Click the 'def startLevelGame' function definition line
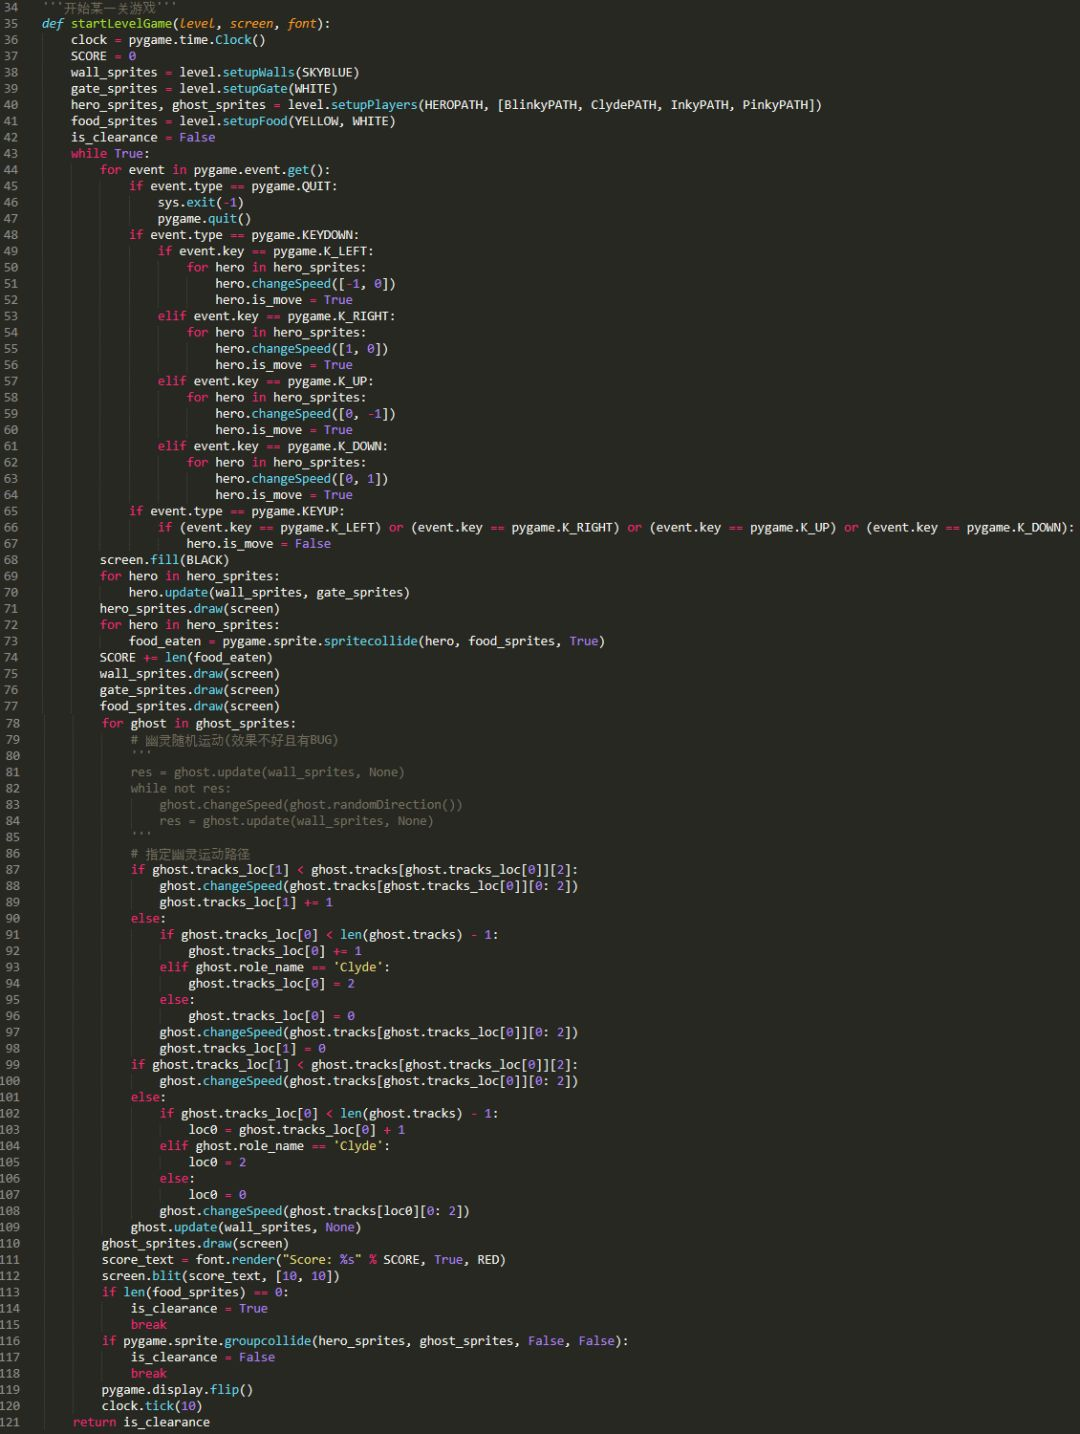1080x1434 pixels. pos(186,24)
